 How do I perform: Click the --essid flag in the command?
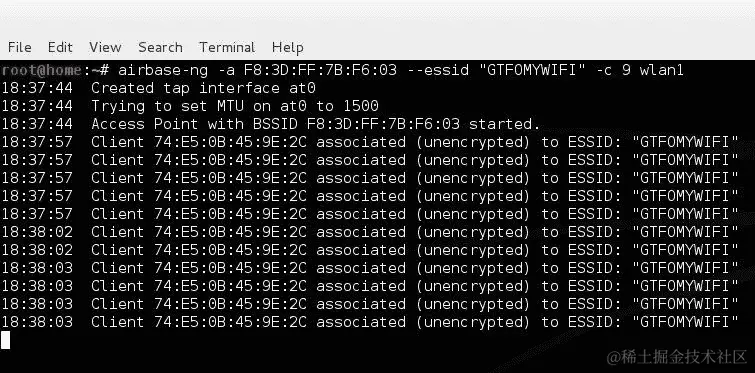click(438, 70)
